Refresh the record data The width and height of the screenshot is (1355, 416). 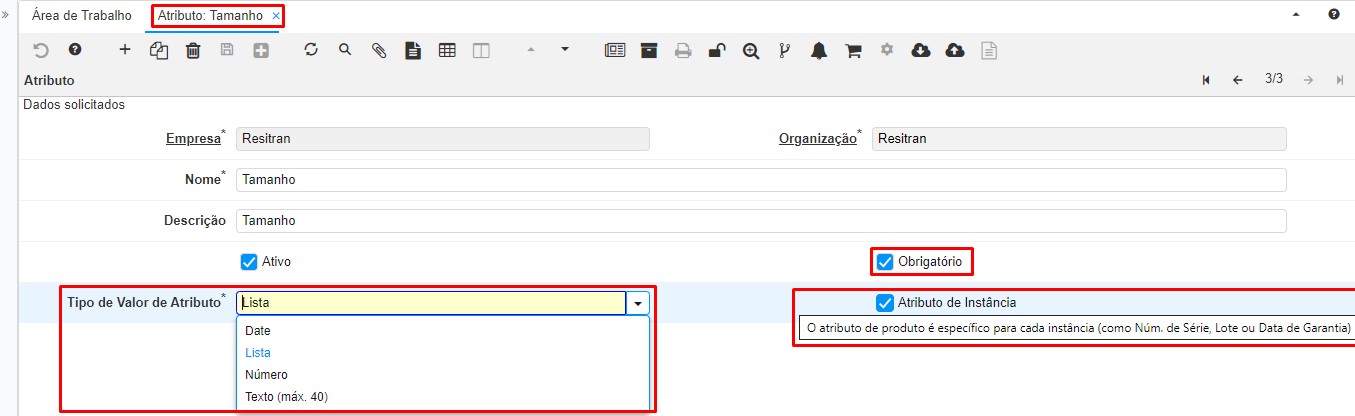[x=311, y=50]
